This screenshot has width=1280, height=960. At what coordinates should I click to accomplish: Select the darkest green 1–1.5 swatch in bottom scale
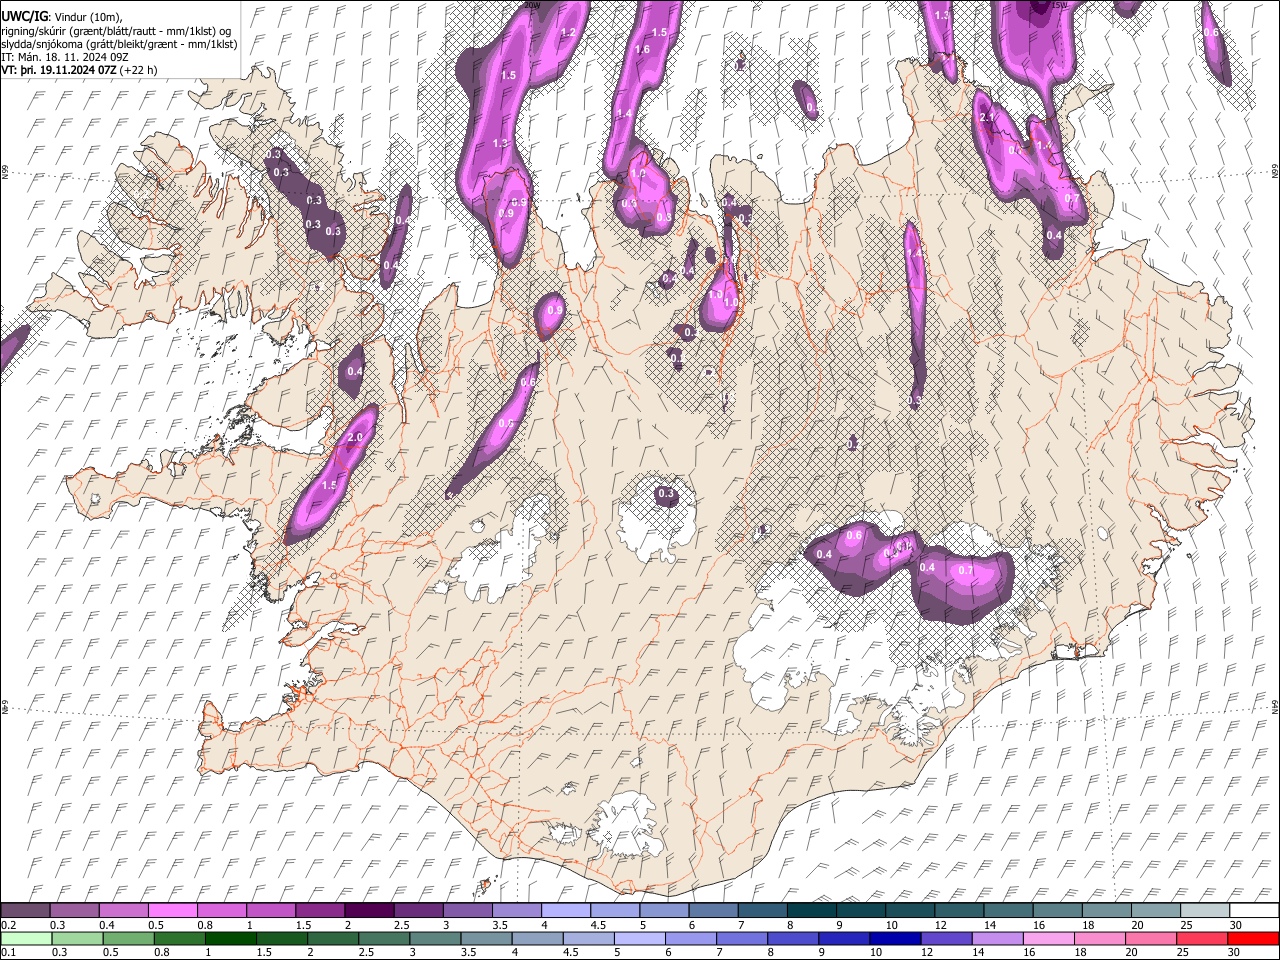click(231, 938)
